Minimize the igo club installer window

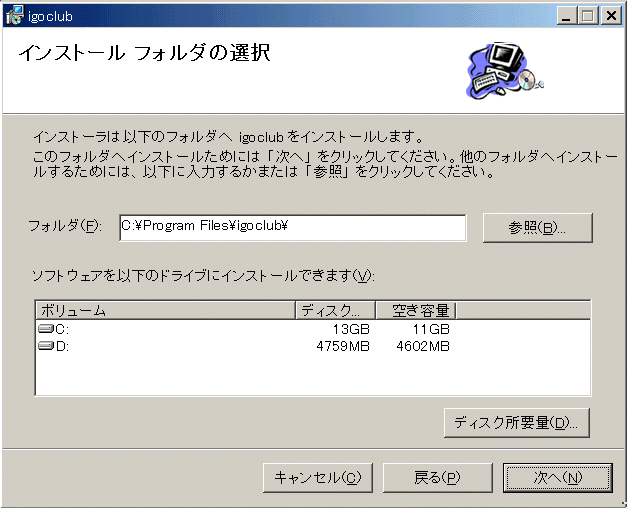pyautogui.click(x=566, y=16)
